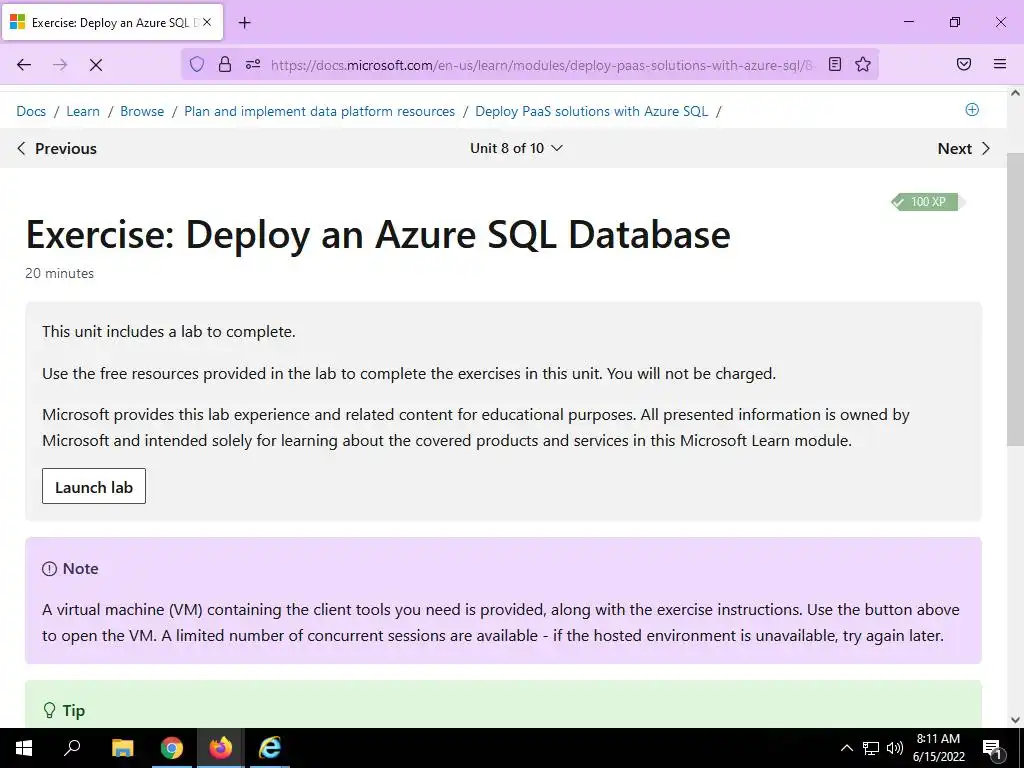Click the Firefox taskbar icon
The image size is (1024, 768).
pyautogui.click(x=220, y=748)
